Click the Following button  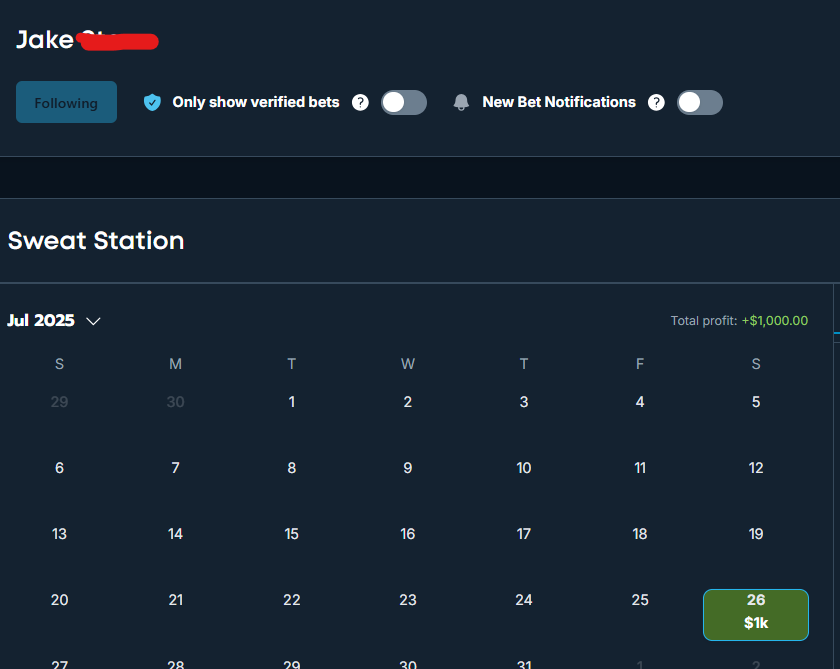click(x=66, y=102)
